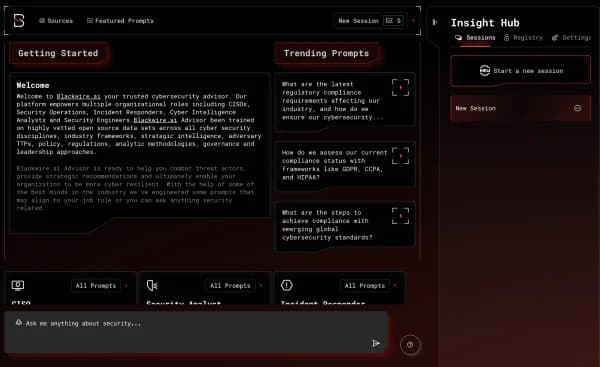Open All Prompts on the Incident Responder card
The height and width of the screenshot is (367, 600).
pyautogui.click(x=365, y=285)
